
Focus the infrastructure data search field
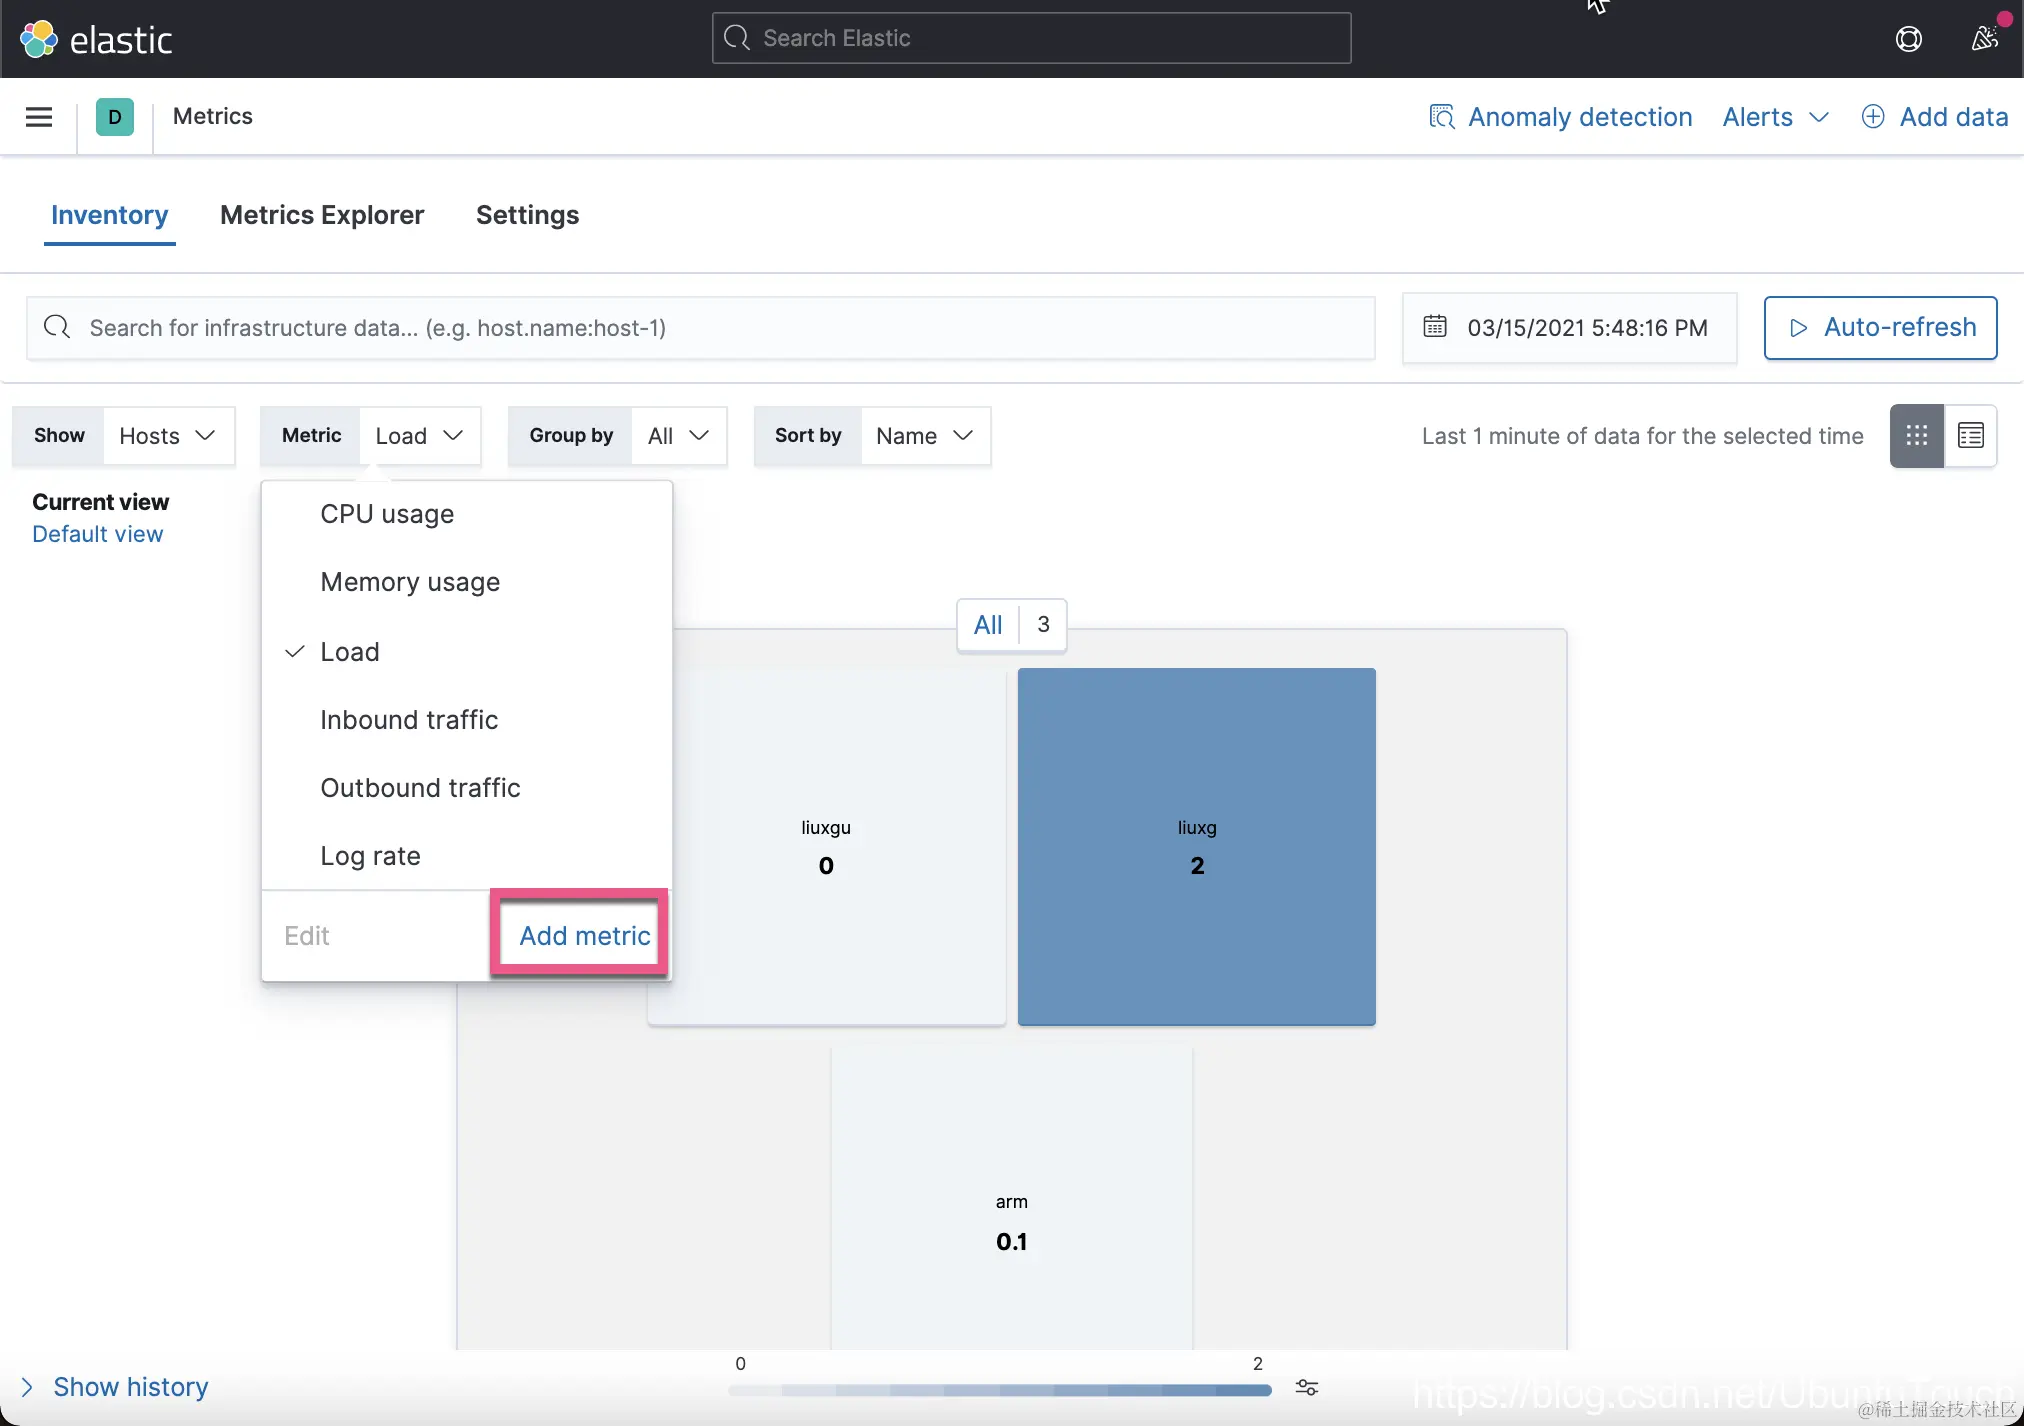pos(700,328)
